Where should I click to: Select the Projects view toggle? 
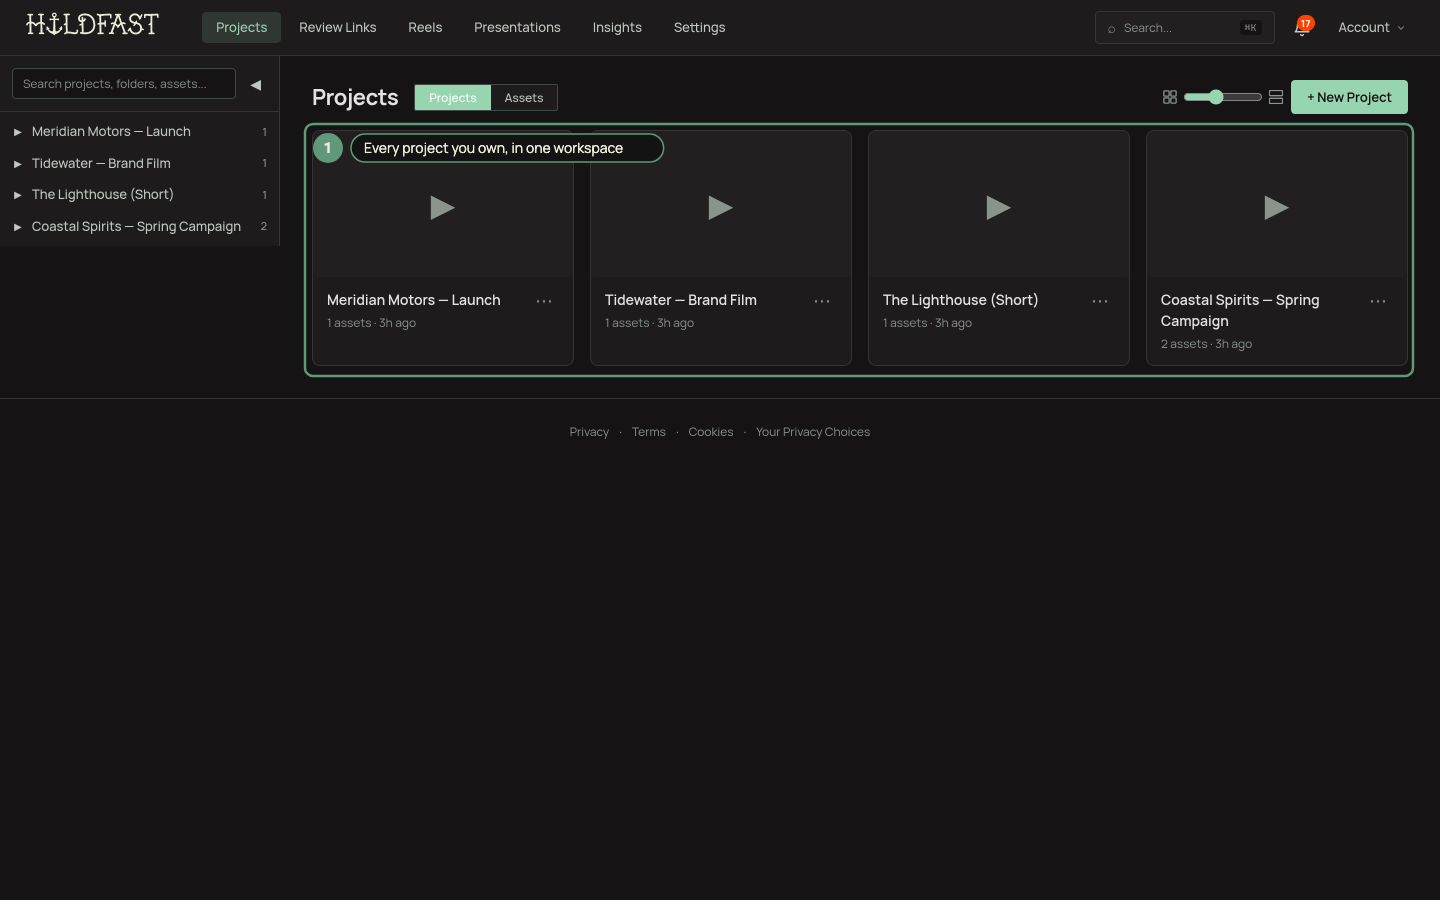(453, 97)
